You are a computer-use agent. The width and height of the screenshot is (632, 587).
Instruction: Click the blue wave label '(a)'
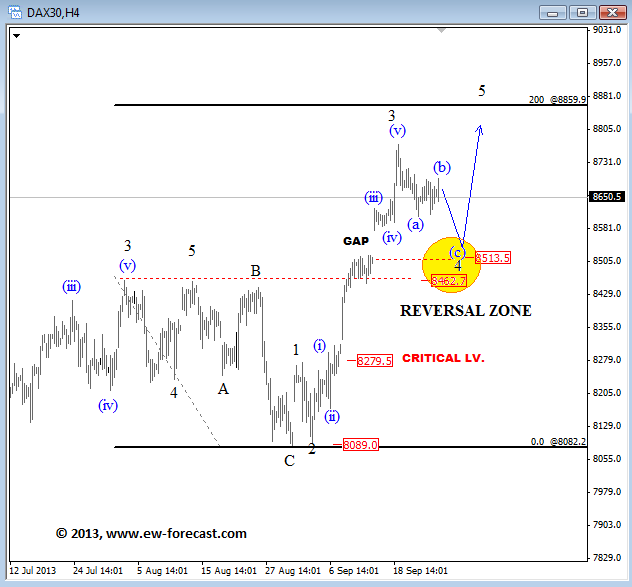pyautogui.click(x=416, y=225)
